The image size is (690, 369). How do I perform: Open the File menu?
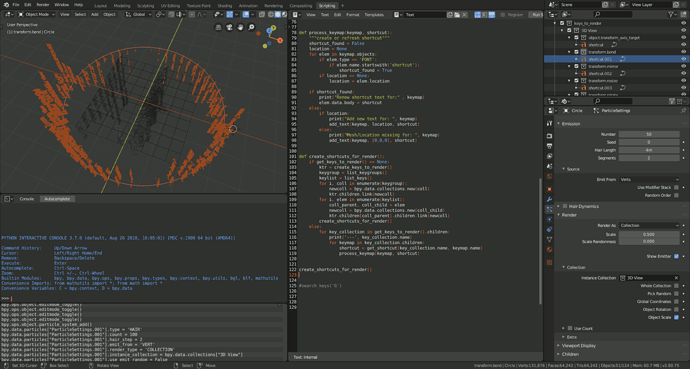point(16,5)
